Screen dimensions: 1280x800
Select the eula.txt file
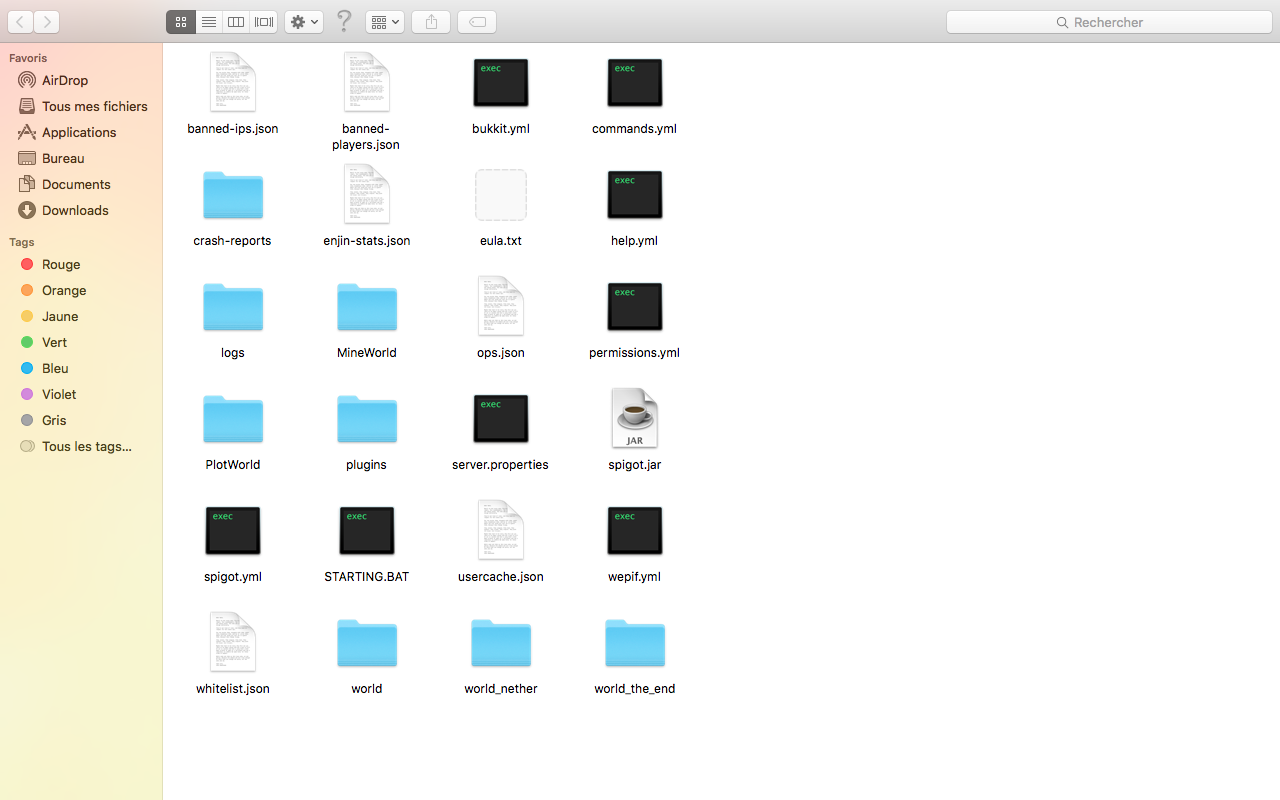coord(500,195)
